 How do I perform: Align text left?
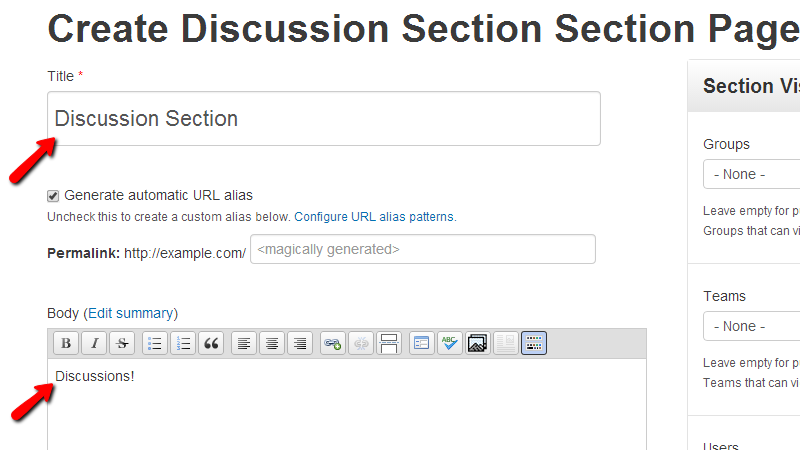(244, 343)
